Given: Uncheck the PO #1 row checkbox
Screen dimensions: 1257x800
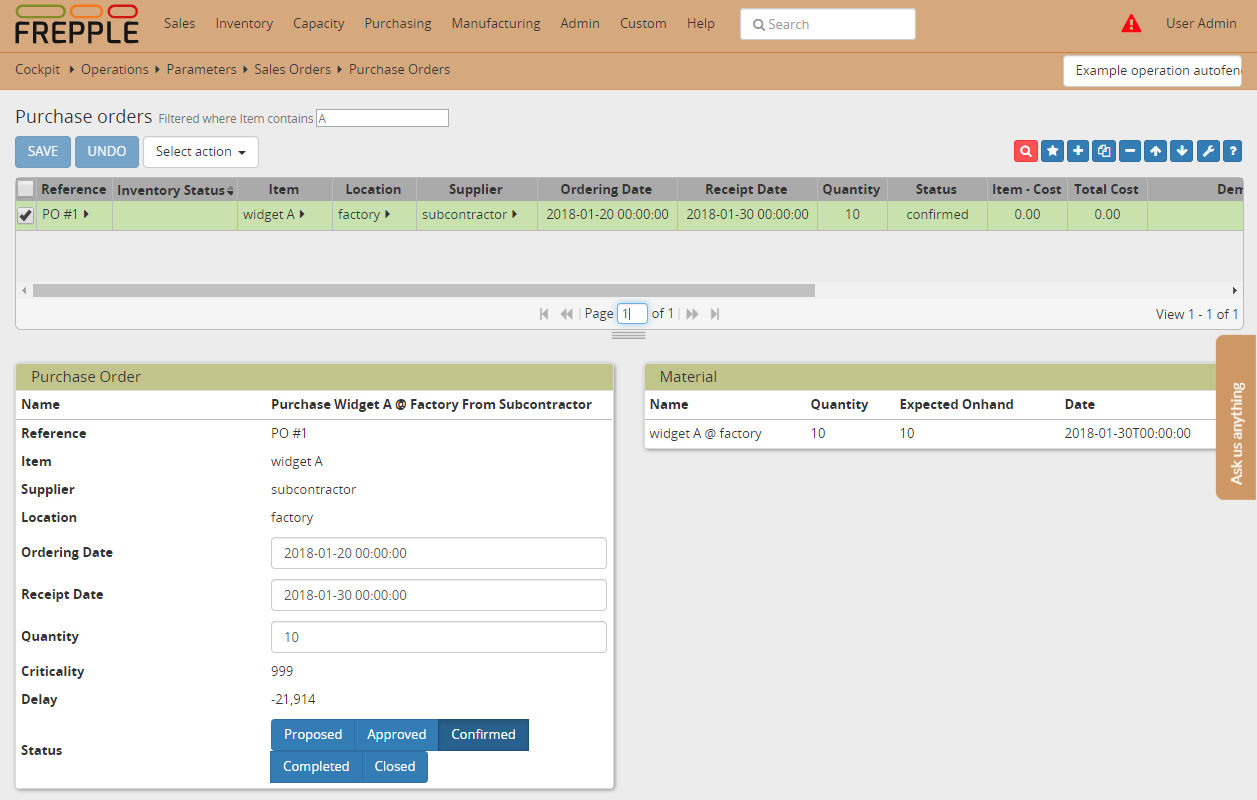Looking at the screenshot, I should coord(25,214).
